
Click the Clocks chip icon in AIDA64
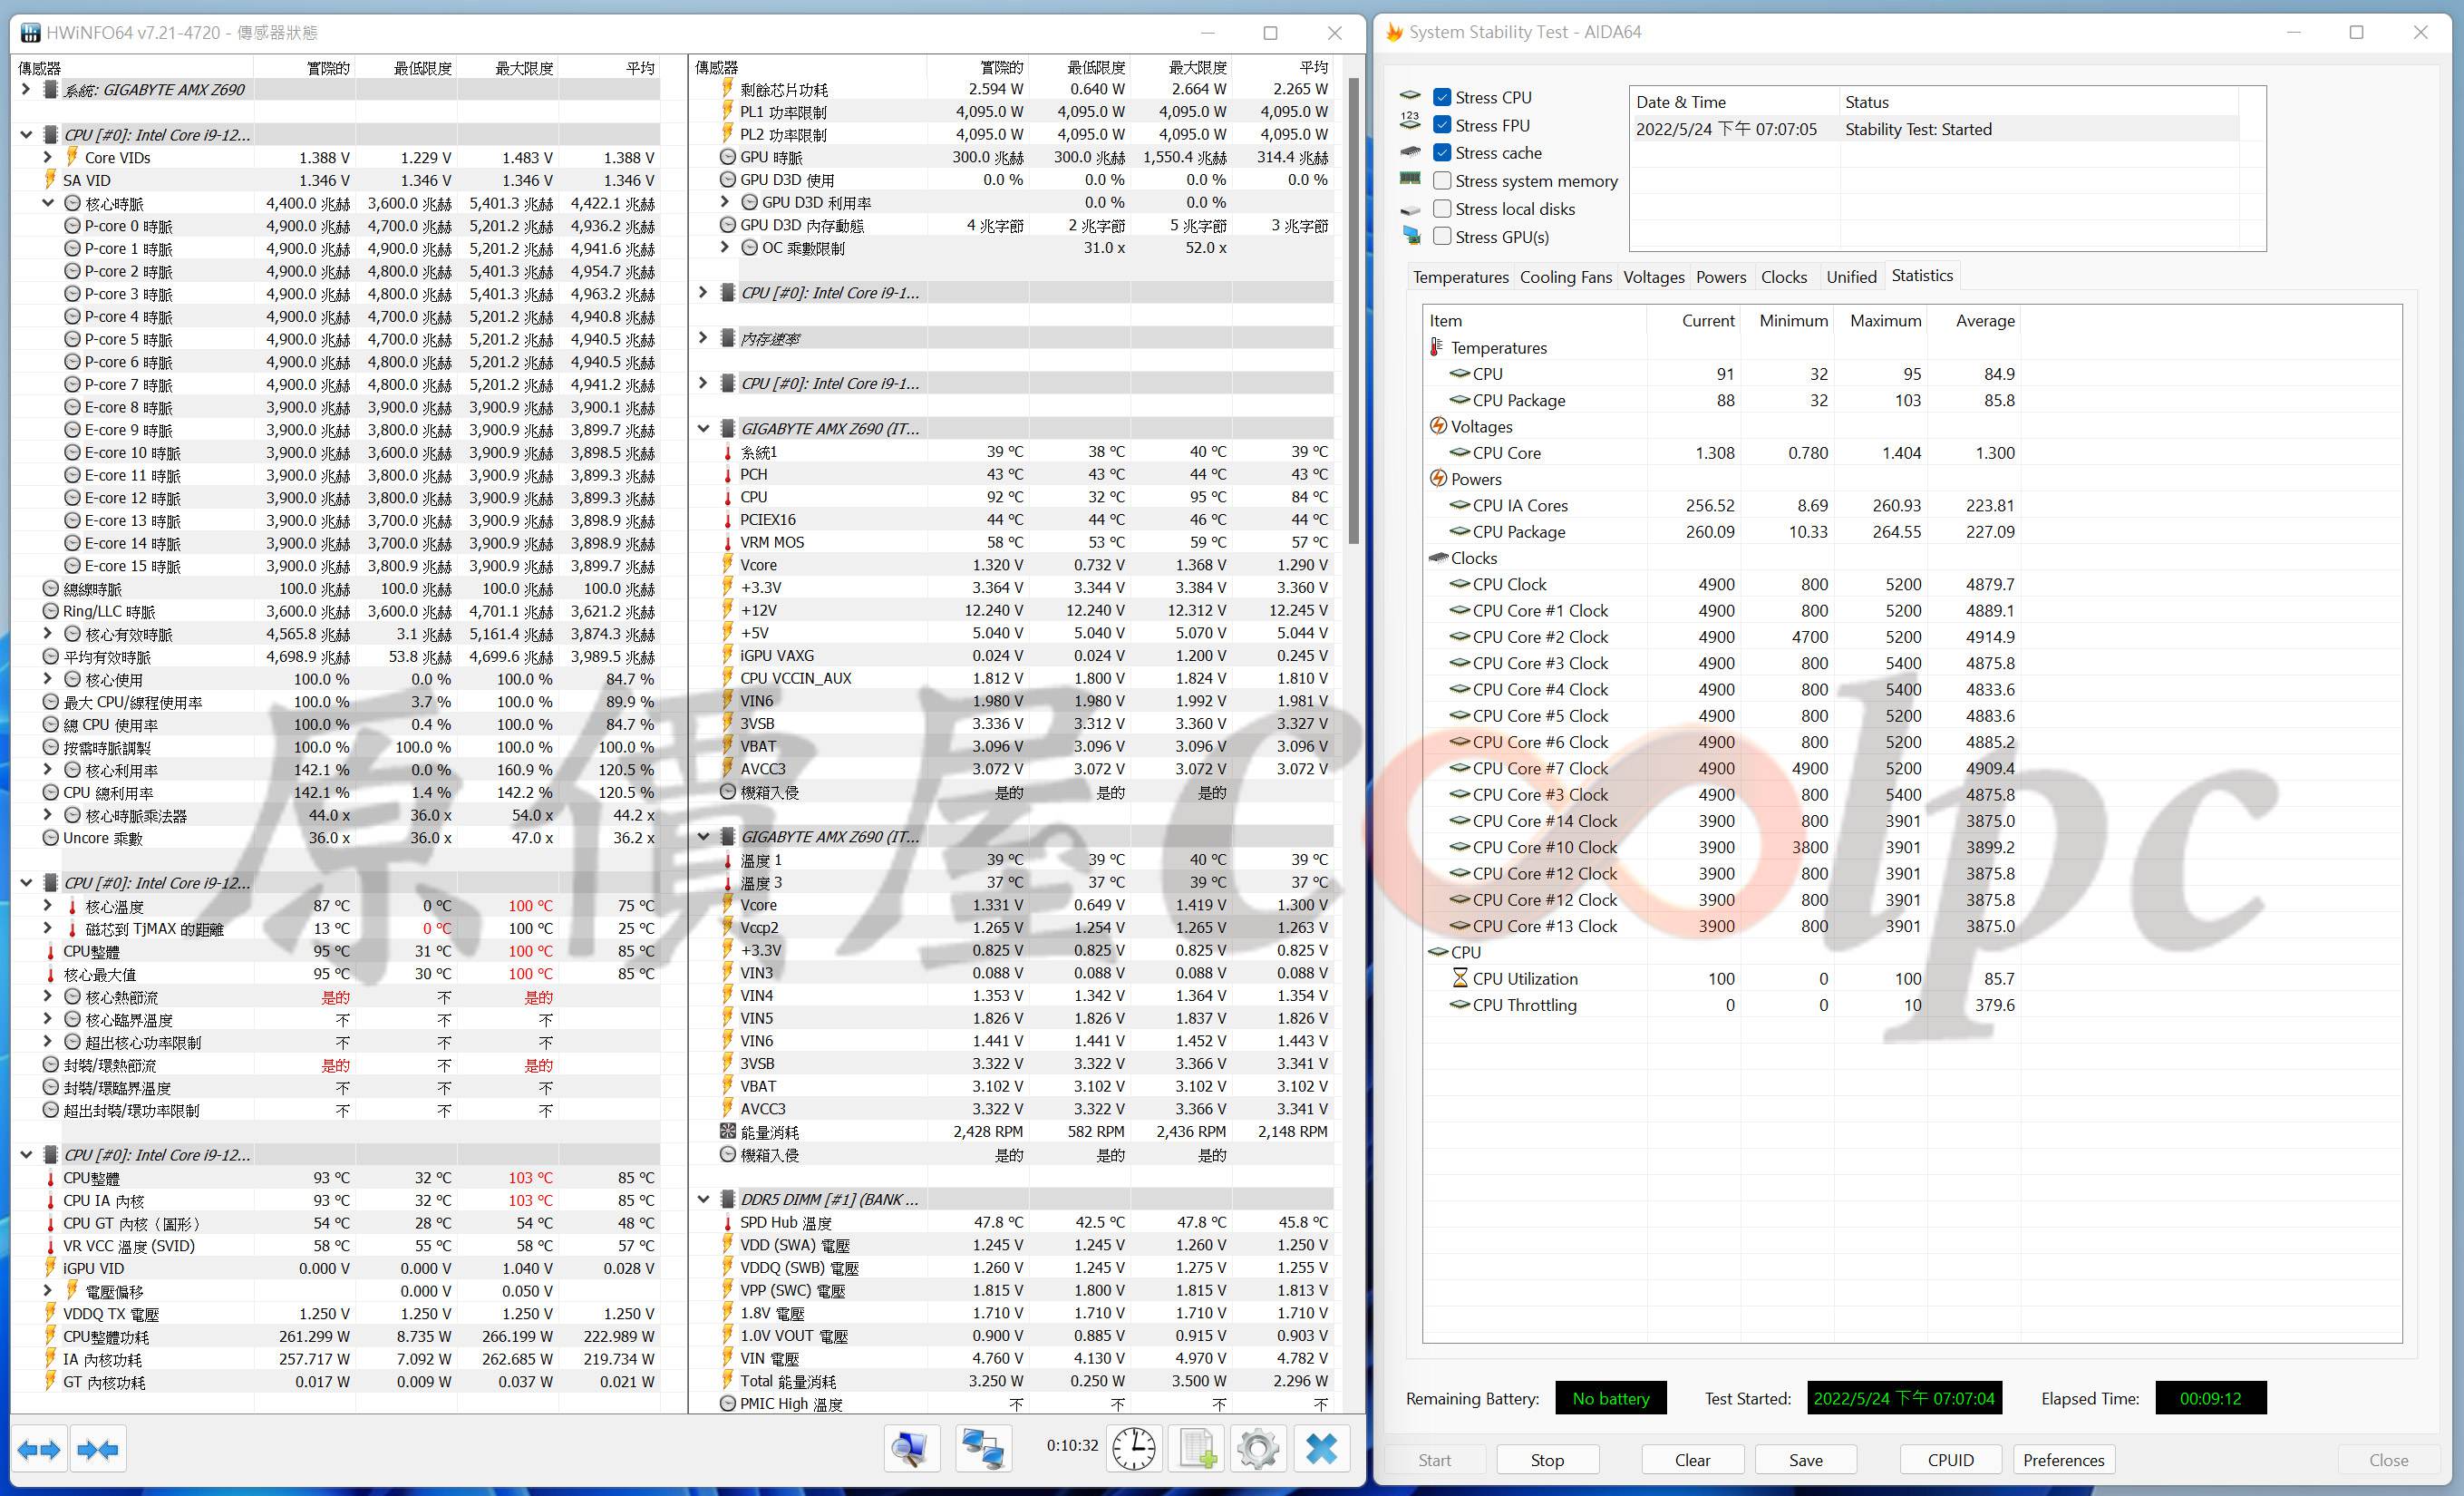point(1438,558)
